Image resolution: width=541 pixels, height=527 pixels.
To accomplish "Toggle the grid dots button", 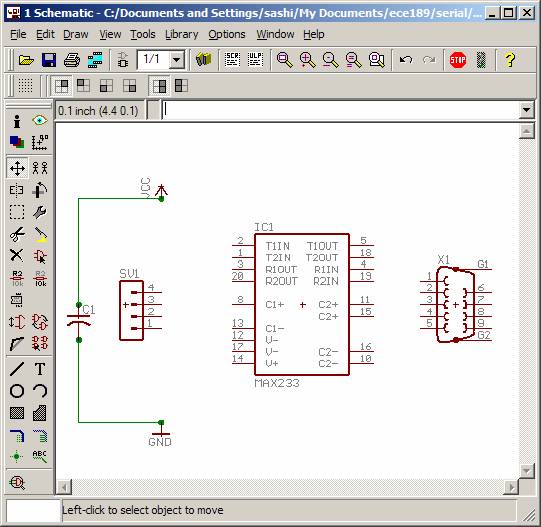I will 25,86.
